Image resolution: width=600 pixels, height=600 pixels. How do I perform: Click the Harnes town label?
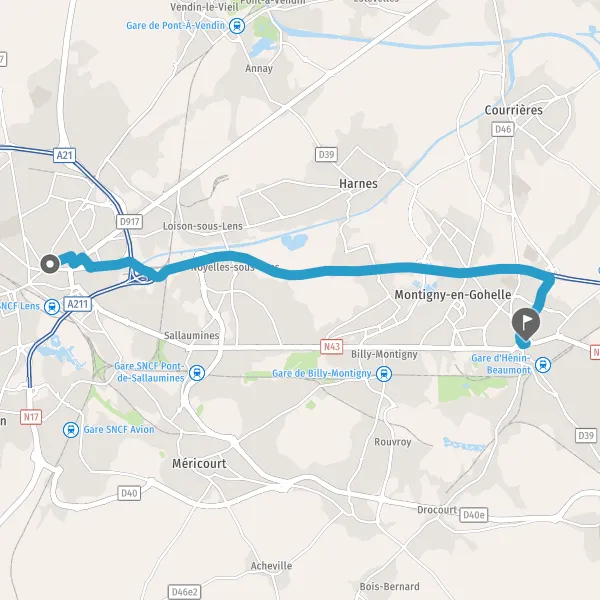[x=358, y=184]
